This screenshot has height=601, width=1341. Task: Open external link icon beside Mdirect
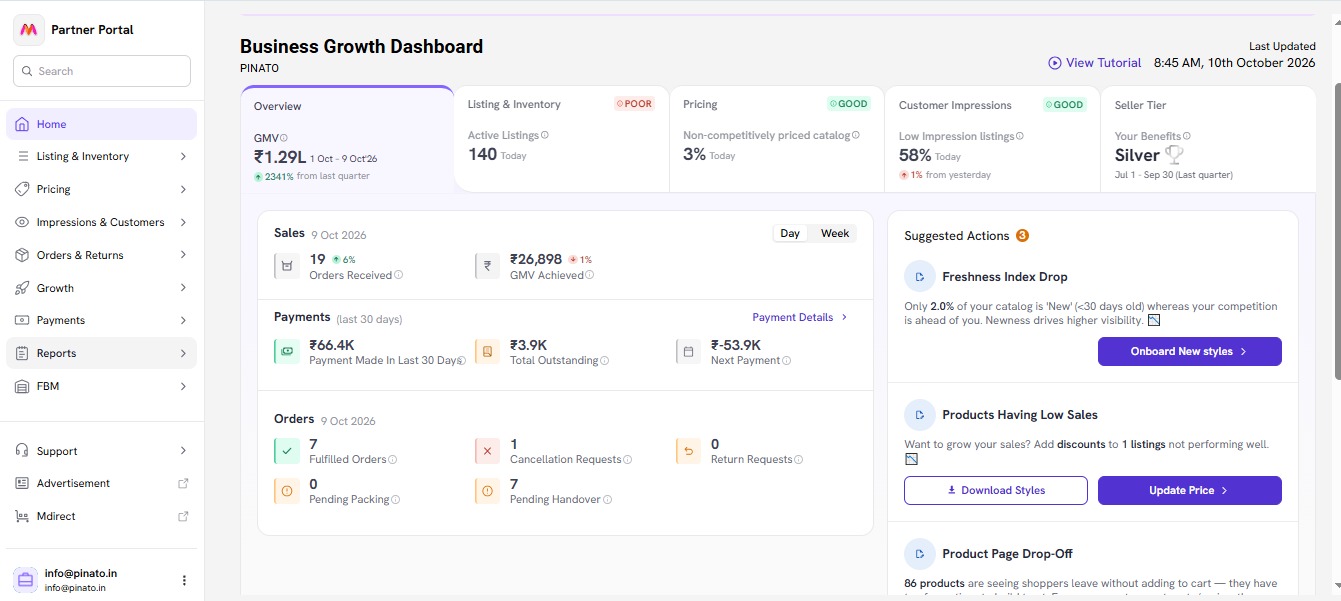[183, 516]
